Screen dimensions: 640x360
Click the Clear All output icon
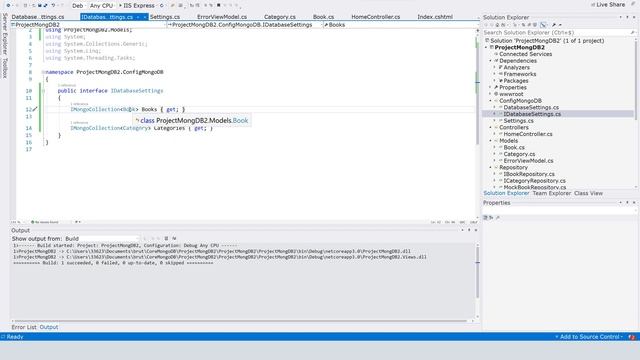click(x=166, y=238)
